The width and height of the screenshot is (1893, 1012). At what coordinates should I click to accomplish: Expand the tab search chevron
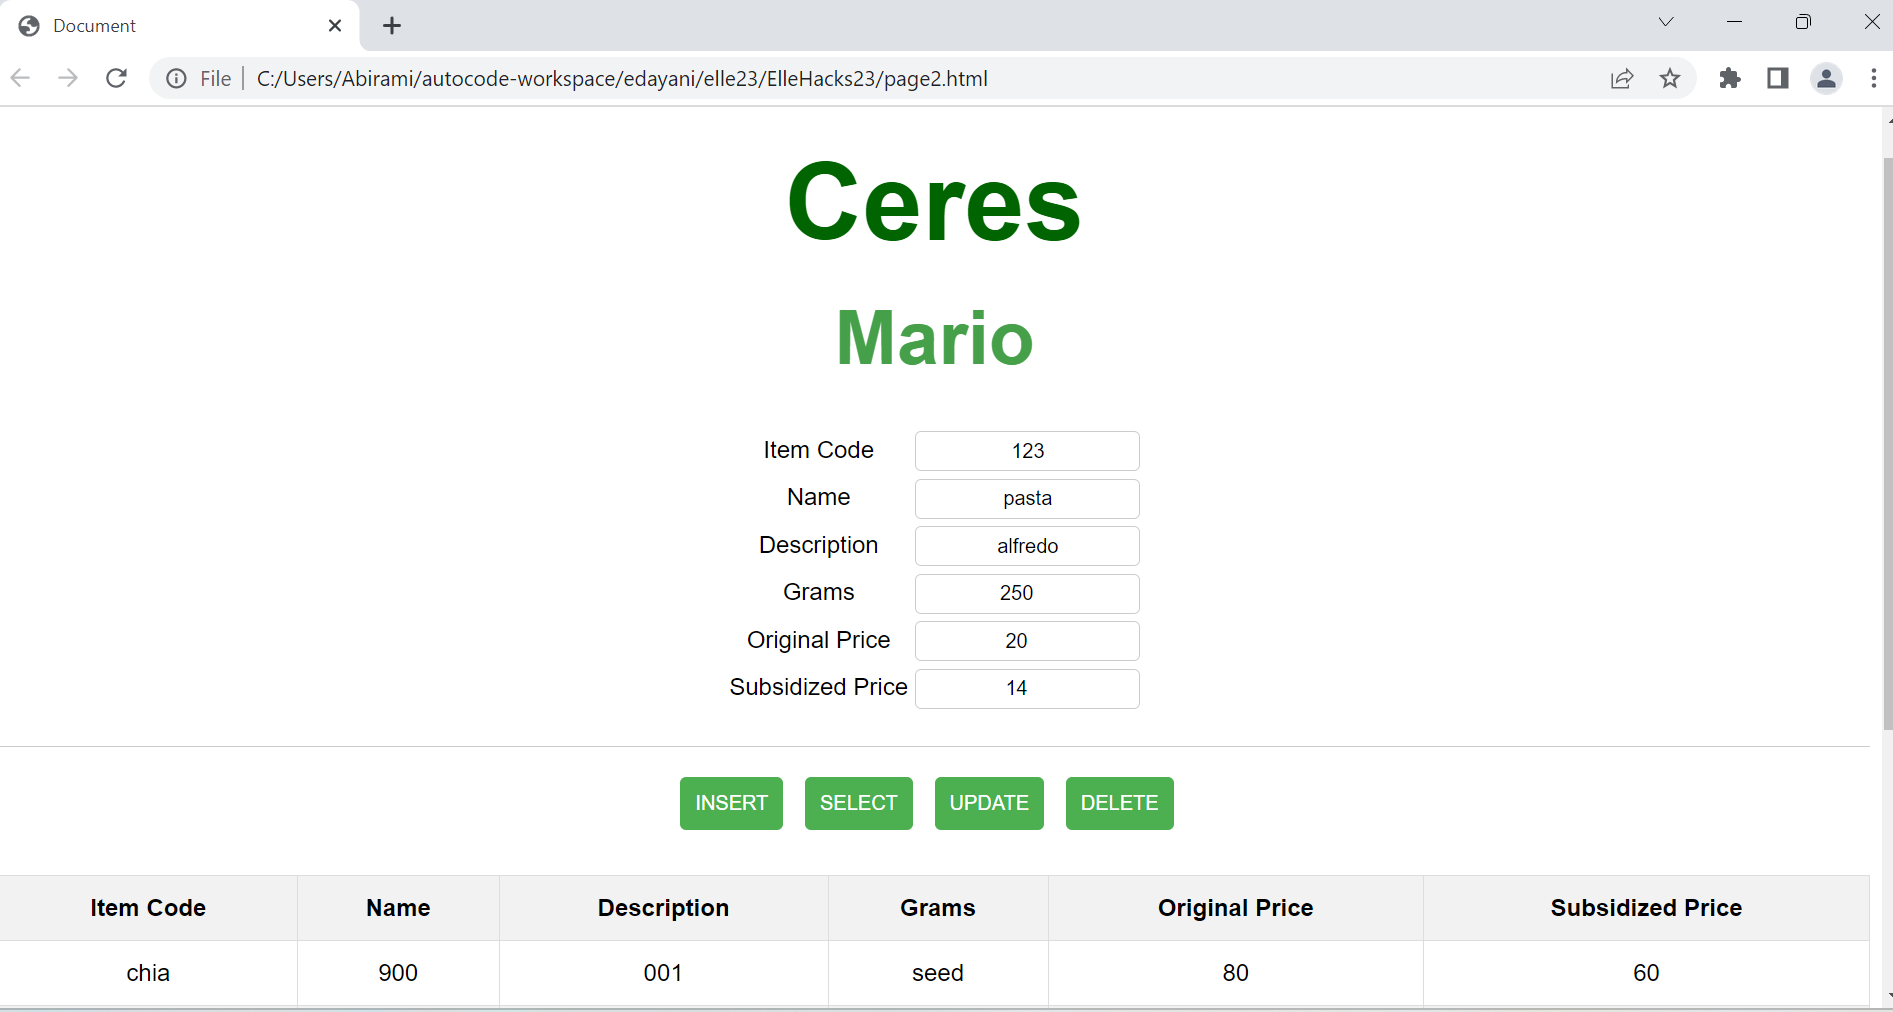[x=1666, y=22]
